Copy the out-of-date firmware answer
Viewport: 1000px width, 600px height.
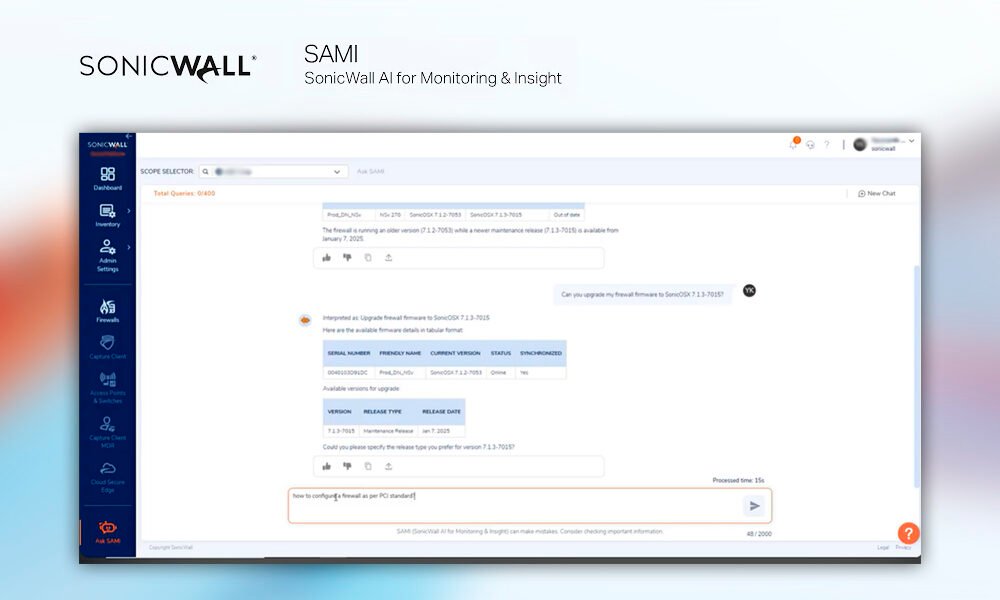(x=368, y=258)
